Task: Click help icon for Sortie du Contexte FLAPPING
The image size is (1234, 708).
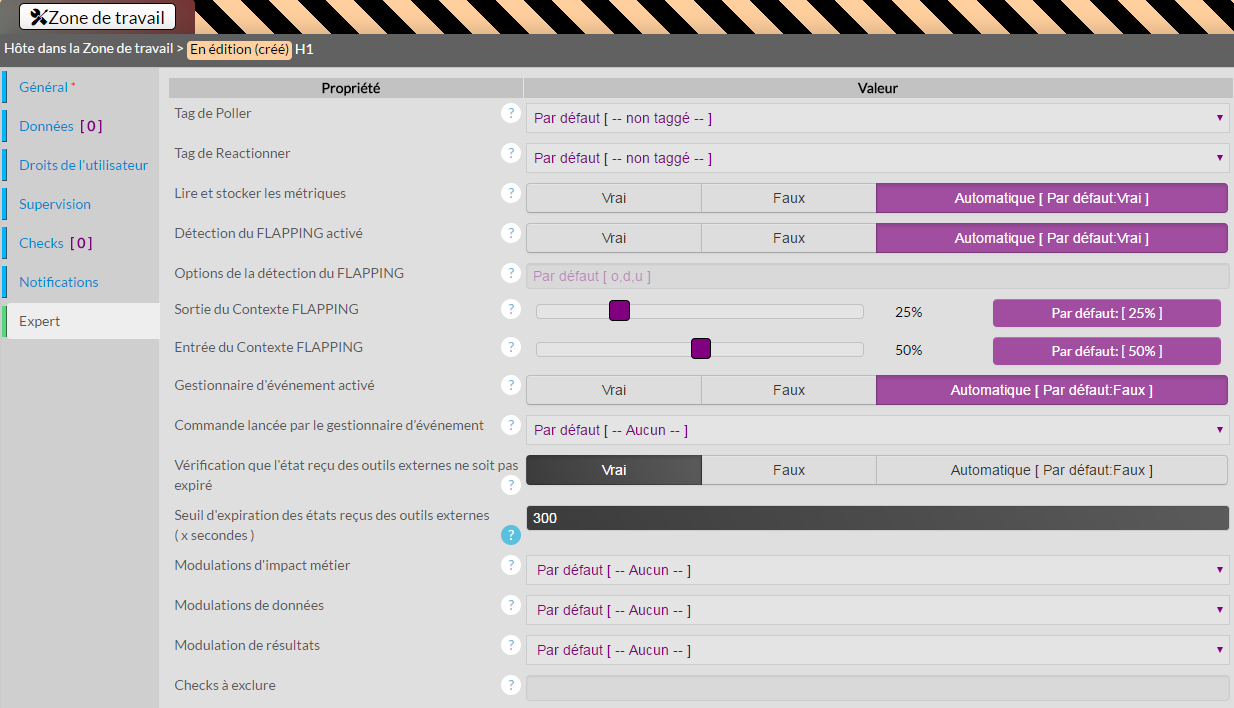Action: click(511, 309)
